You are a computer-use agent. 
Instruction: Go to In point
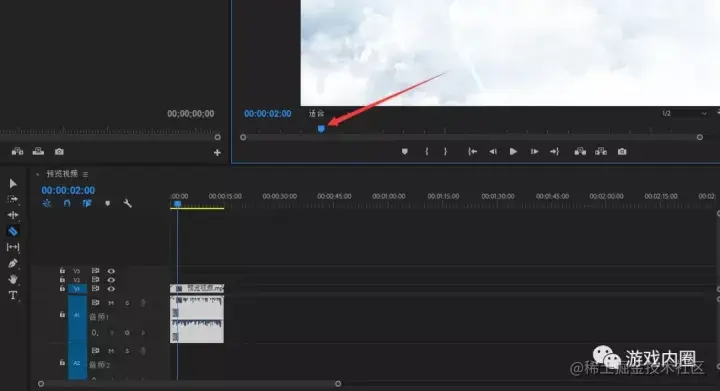click(x=472, y=151)
